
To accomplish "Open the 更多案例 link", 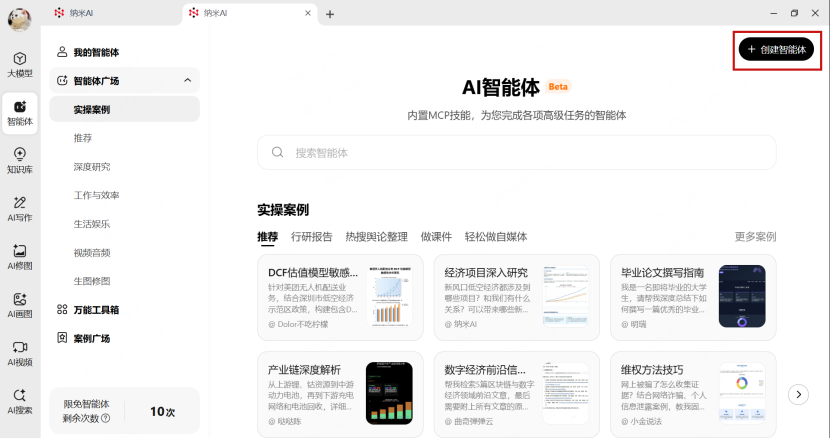I will click(x=755, y=237).
